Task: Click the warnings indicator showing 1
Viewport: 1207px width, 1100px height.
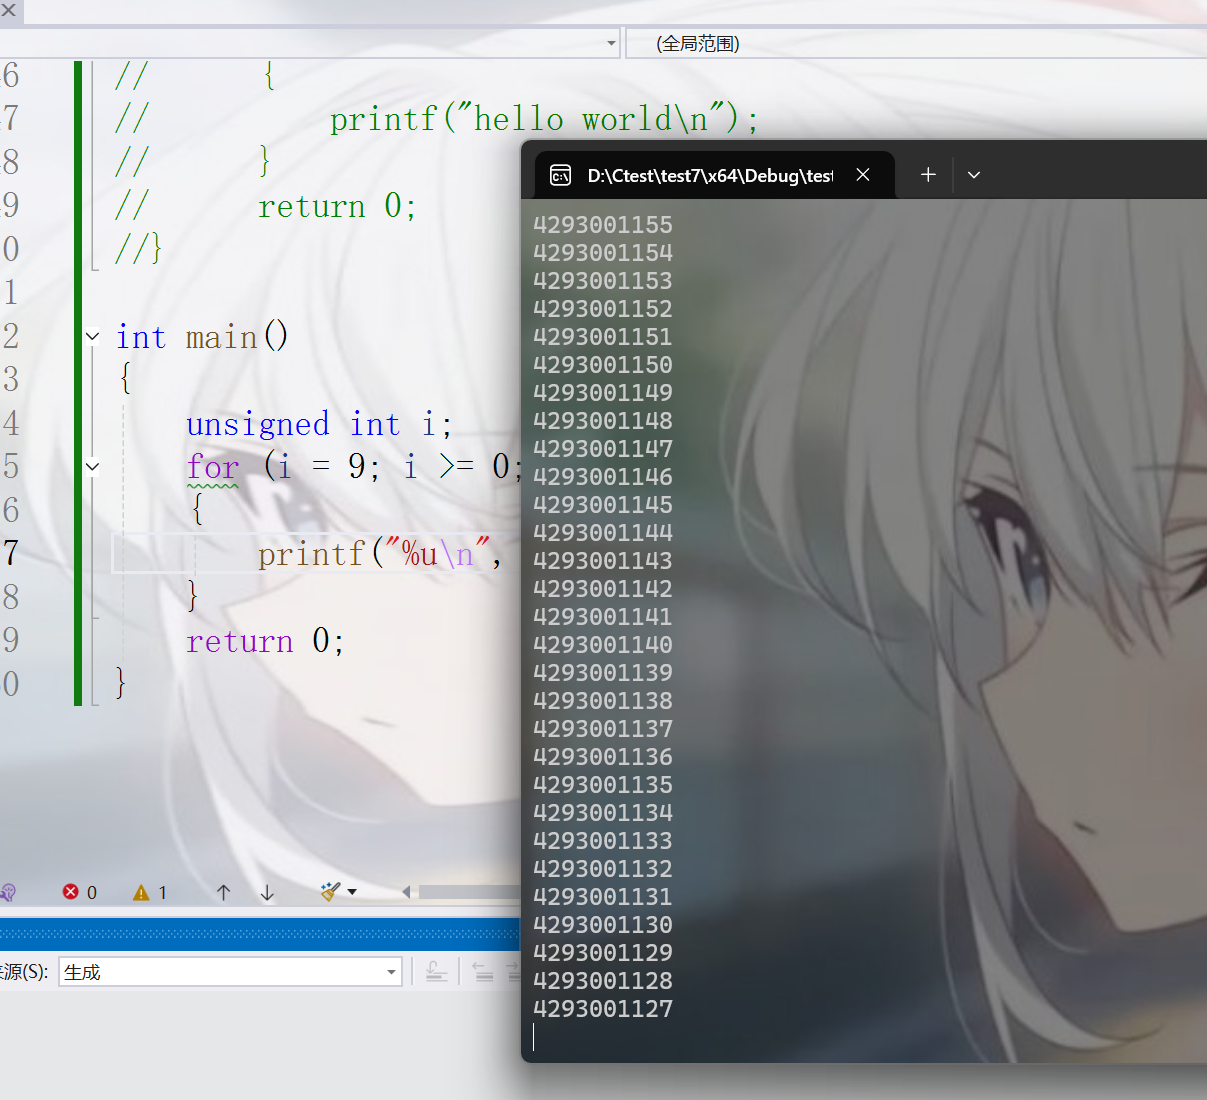Action: 150,892
